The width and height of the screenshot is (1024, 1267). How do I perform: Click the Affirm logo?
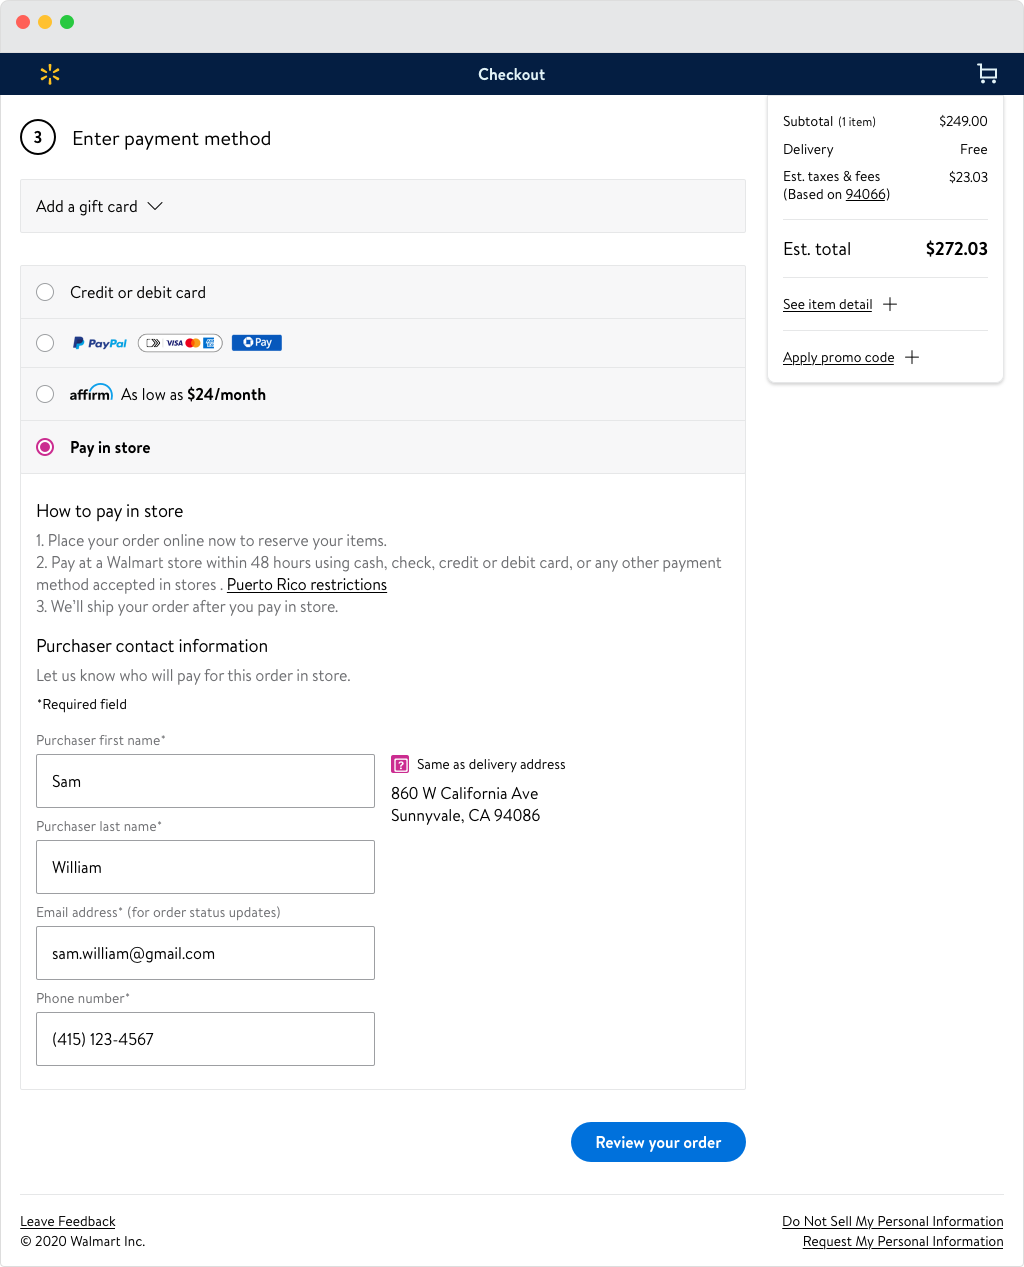(91, 393)
